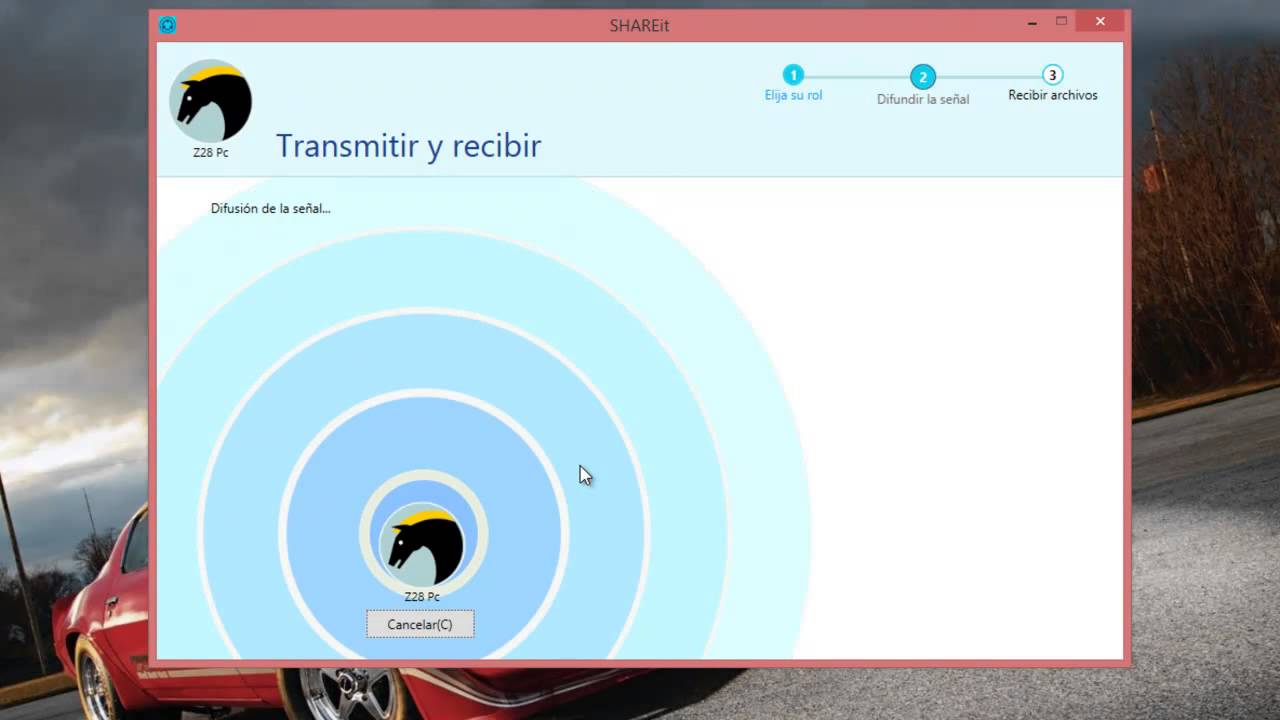This screenshot has height=720, width=1280.
Task: Click the Difundir la señal step label
Action: pyautogui.click(x=923, y=100)
